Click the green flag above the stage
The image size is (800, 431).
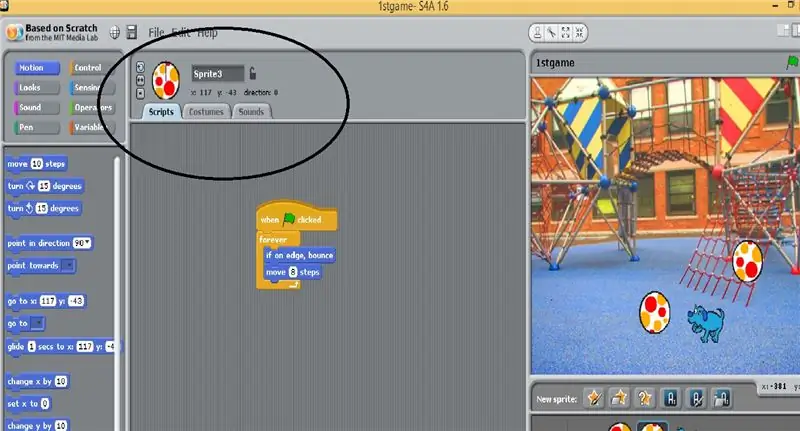point(792,62)
